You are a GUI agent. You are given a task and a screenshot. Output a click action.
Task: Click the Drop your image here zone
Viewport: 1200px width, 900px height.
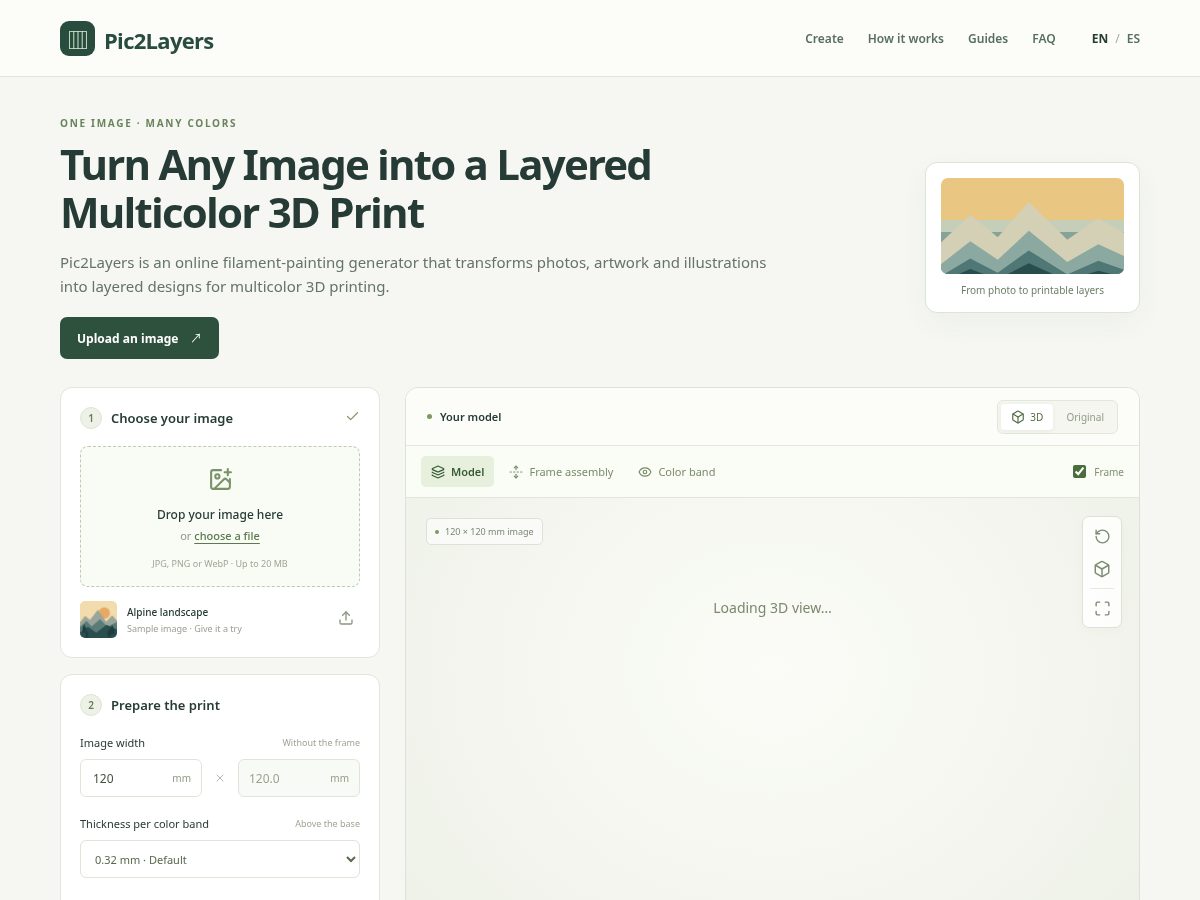pos(220,516)
